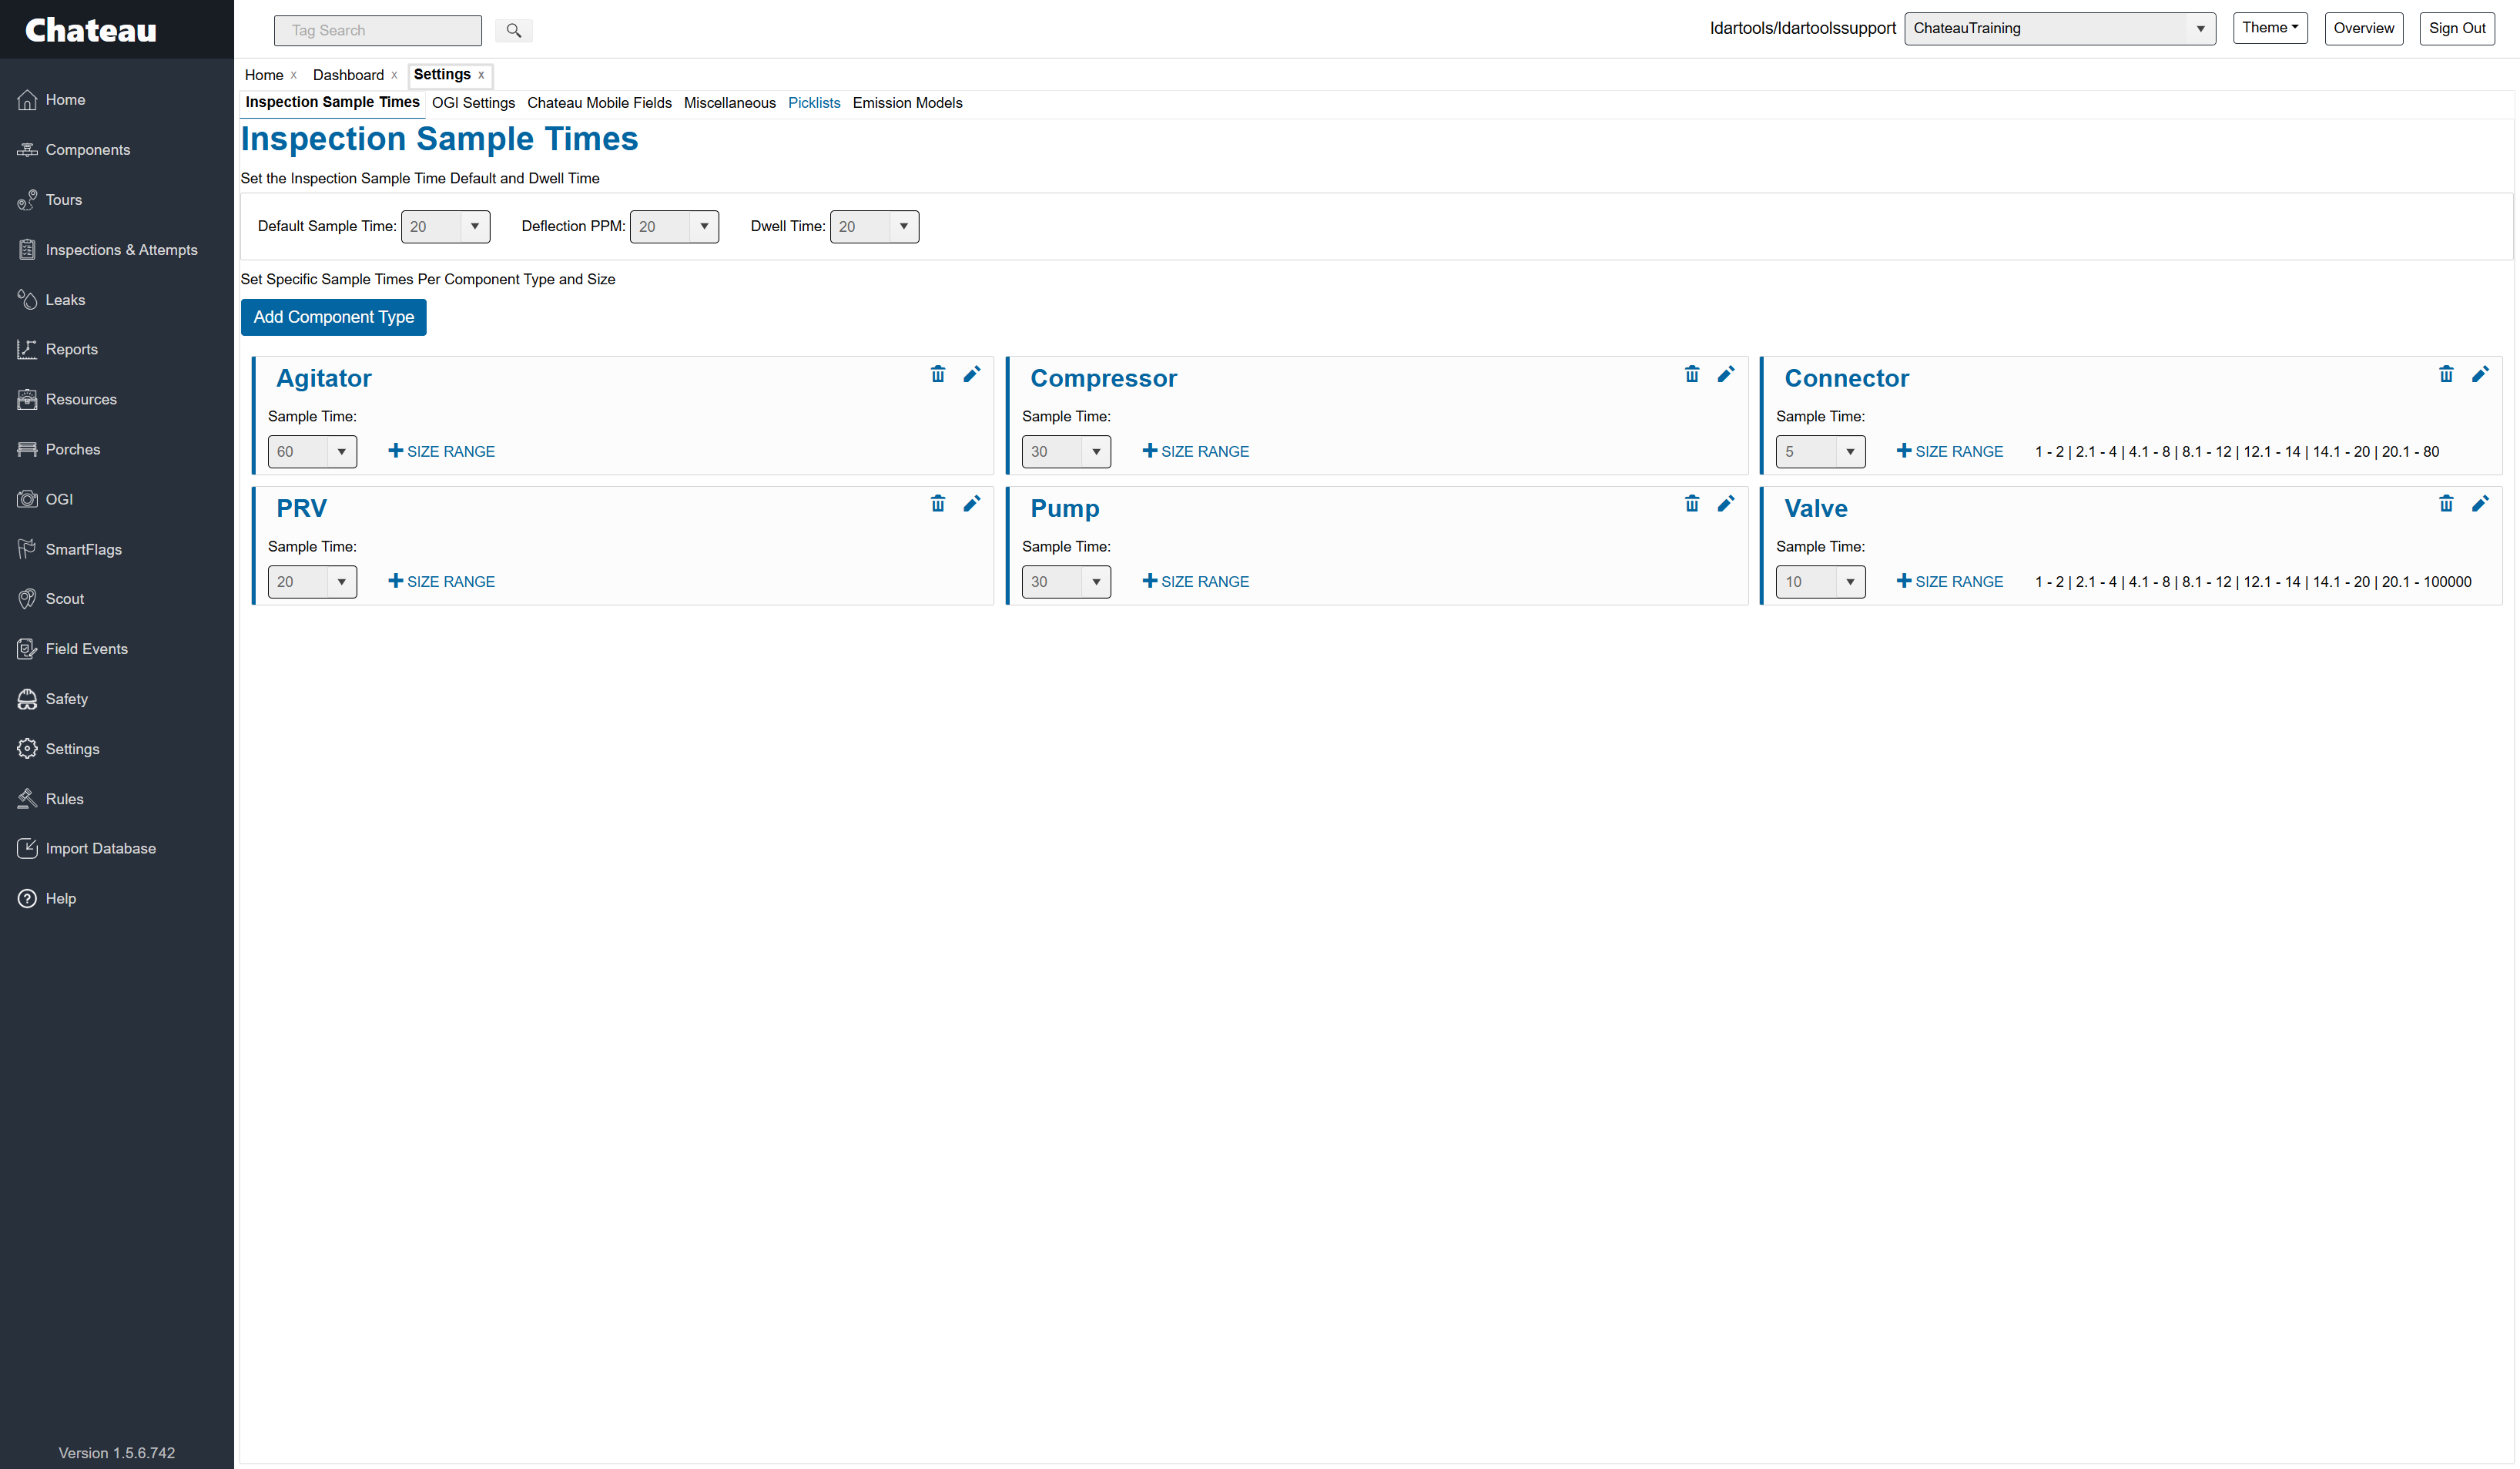Click the Tag Search magnifier icon
This screenshot has height=1469, width=2520.
coord(514,31)
